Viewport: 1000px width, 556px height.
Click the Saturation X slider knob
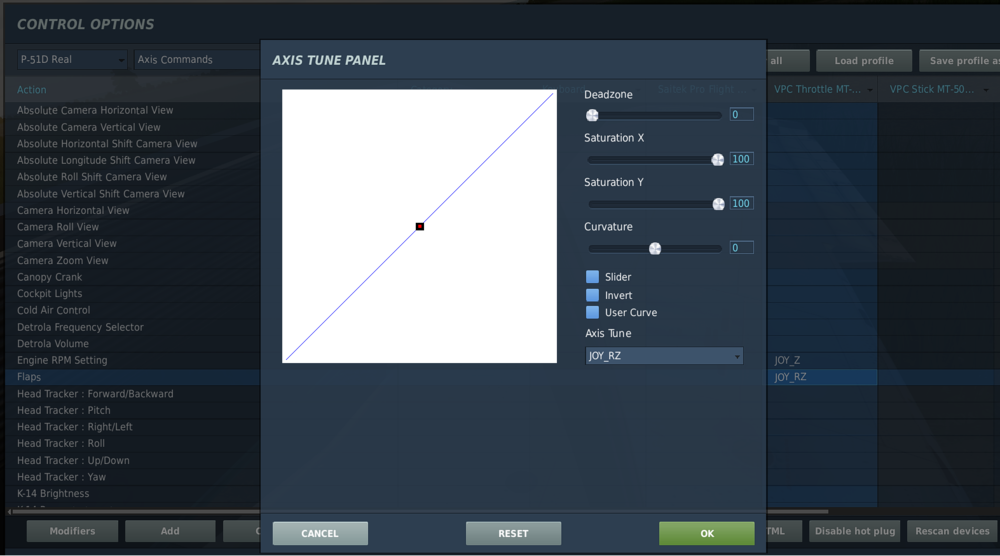click(717, 159)
